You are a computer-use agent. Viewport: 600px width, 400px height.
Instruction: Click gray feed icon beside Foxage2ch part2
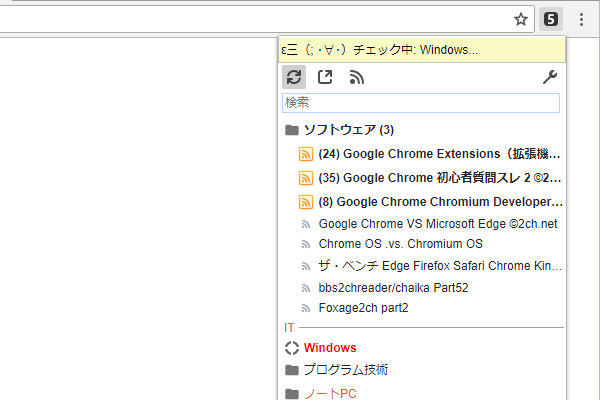[306, 308]
